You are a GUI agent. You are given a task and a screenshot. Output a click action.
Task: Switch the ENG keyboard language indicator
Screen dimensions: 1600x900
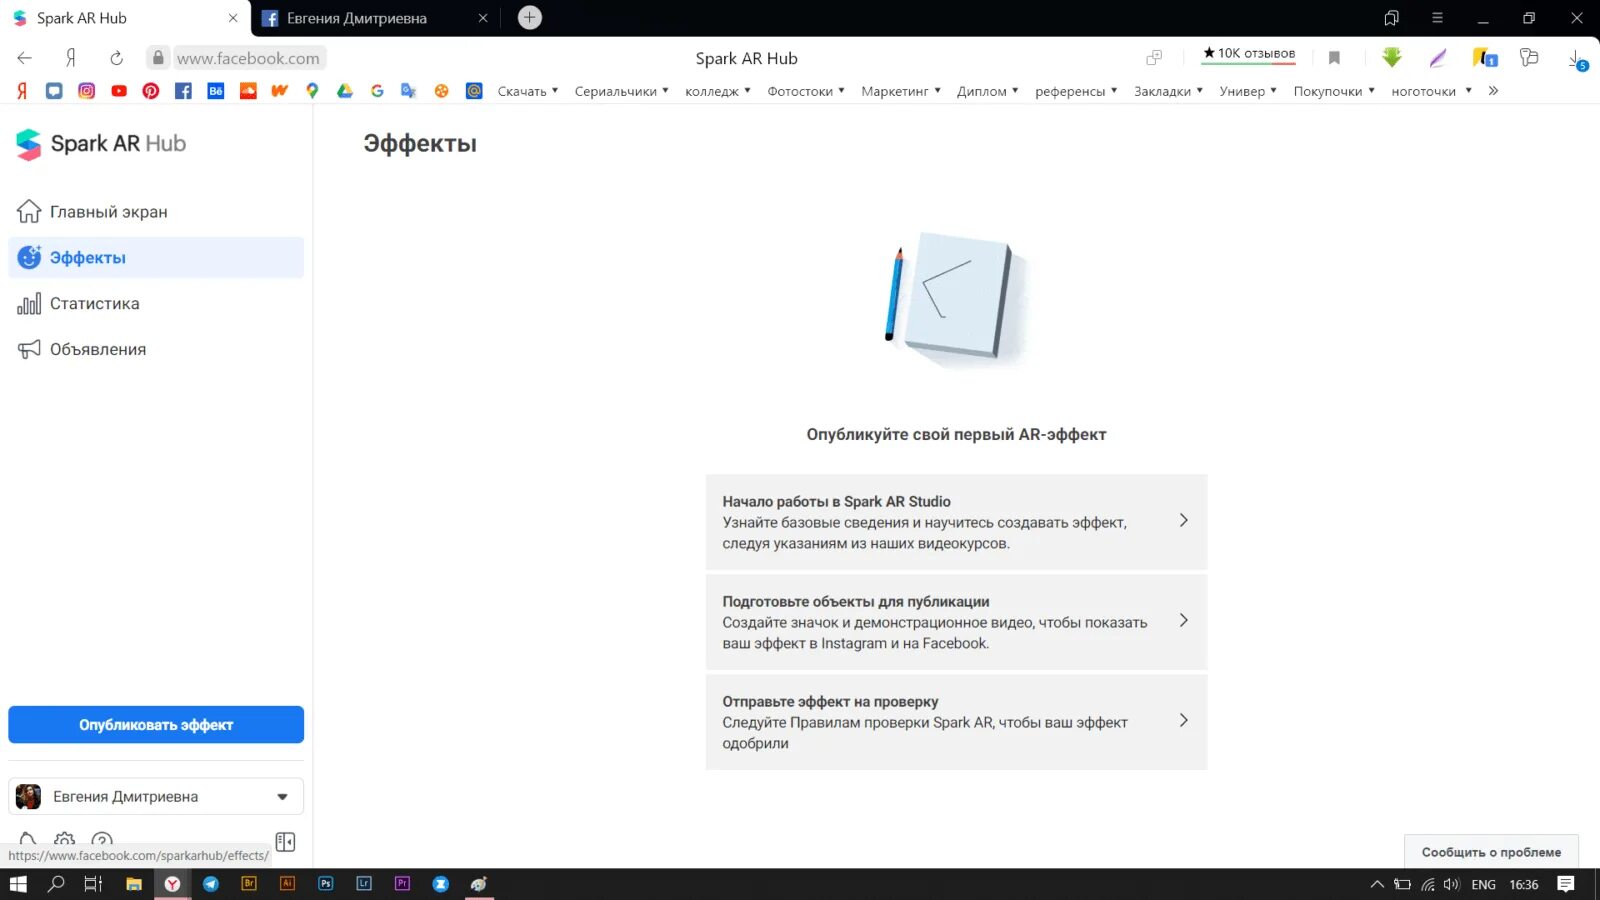click(x=1484, y=885)
